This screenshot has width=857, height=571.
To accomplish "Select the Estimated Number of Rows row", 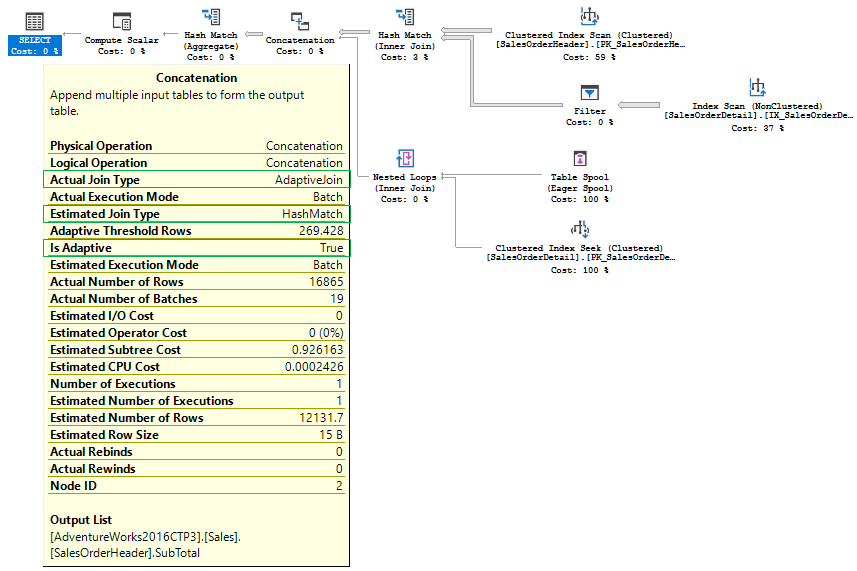I will coord(196,418).
